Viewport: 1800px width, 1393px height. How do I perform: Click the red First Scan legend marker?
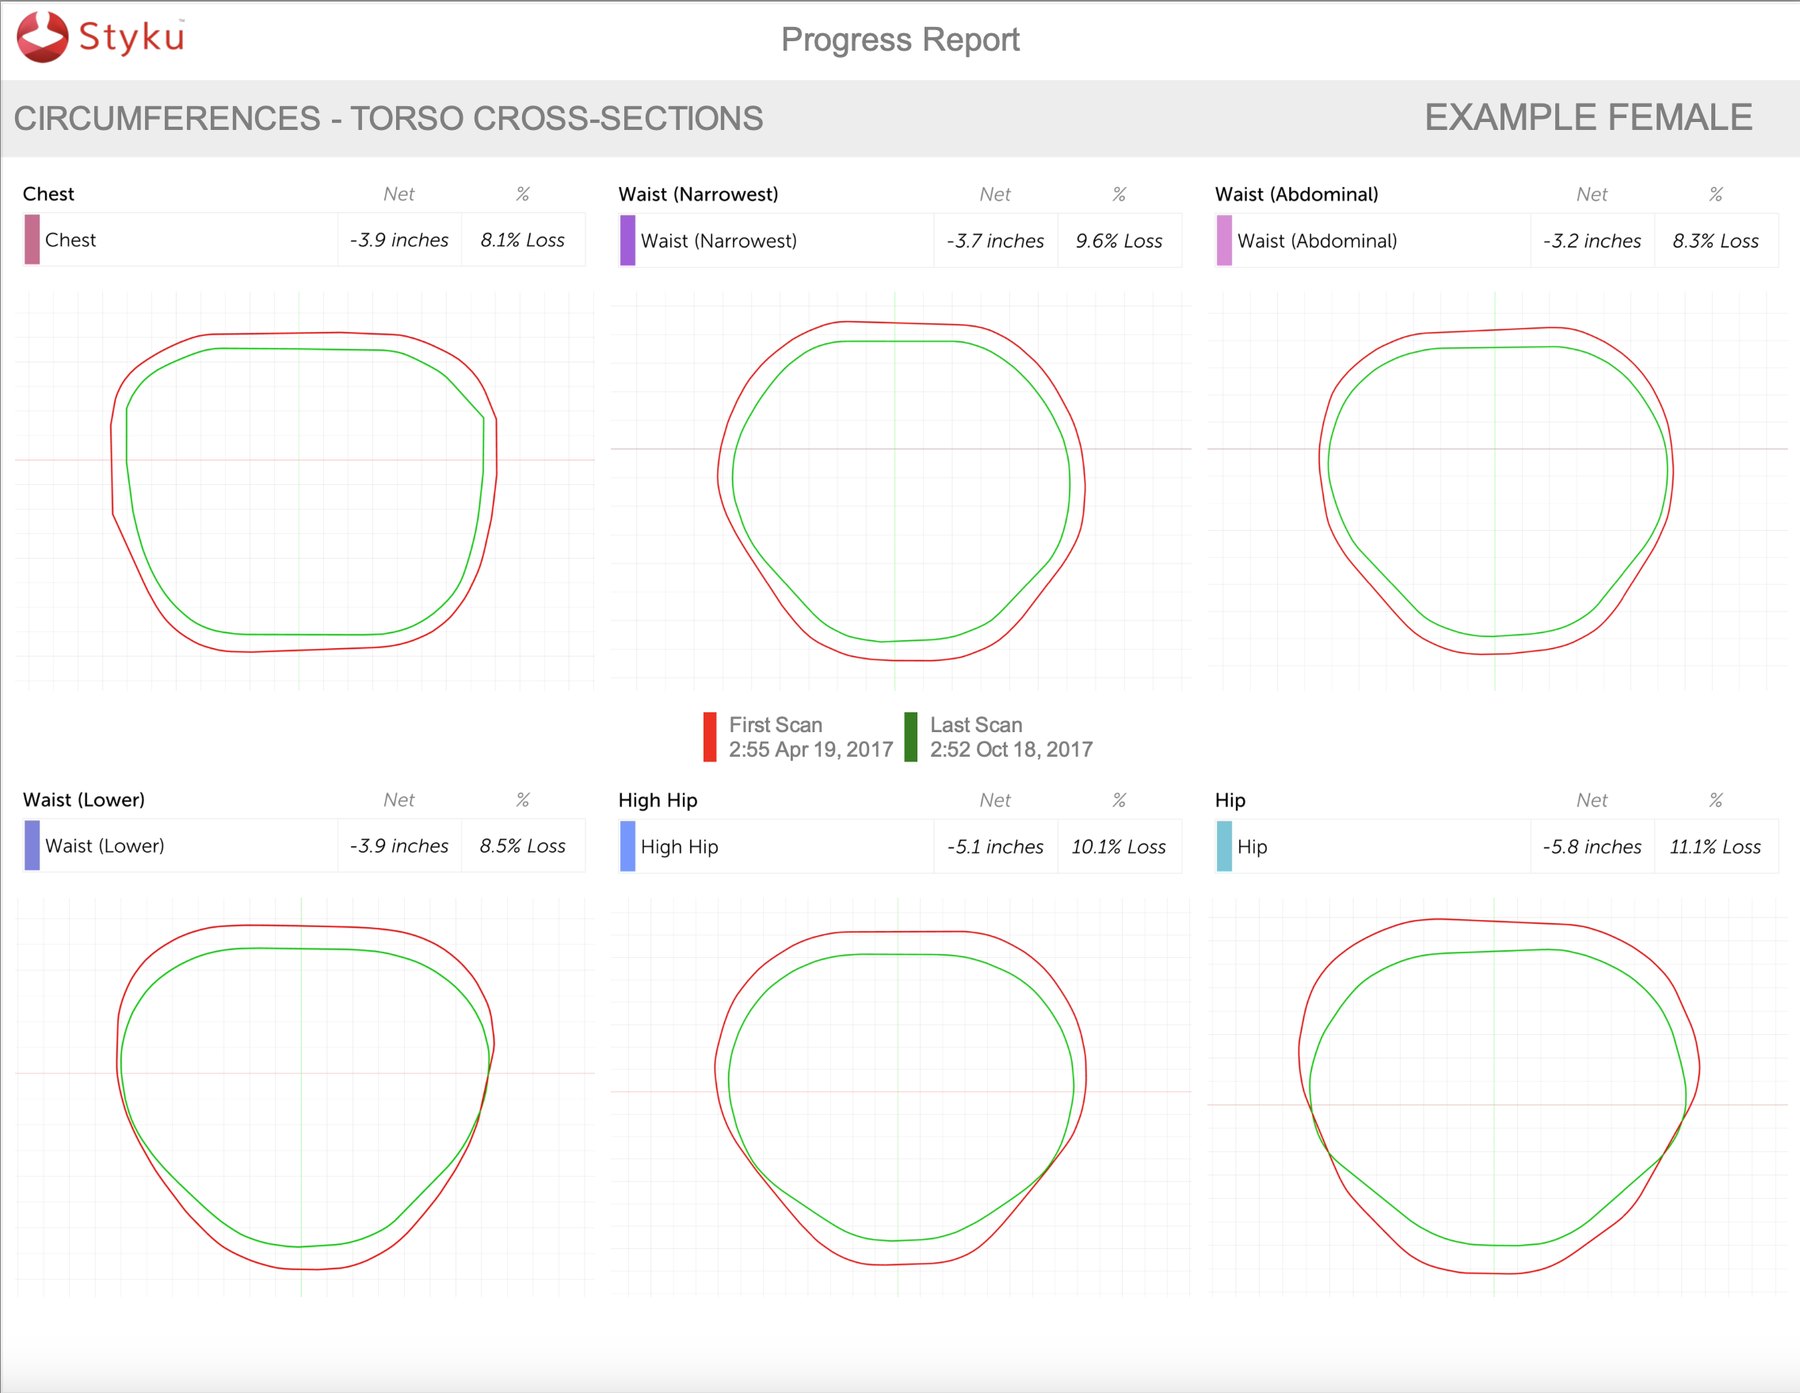tap(710, 737)
